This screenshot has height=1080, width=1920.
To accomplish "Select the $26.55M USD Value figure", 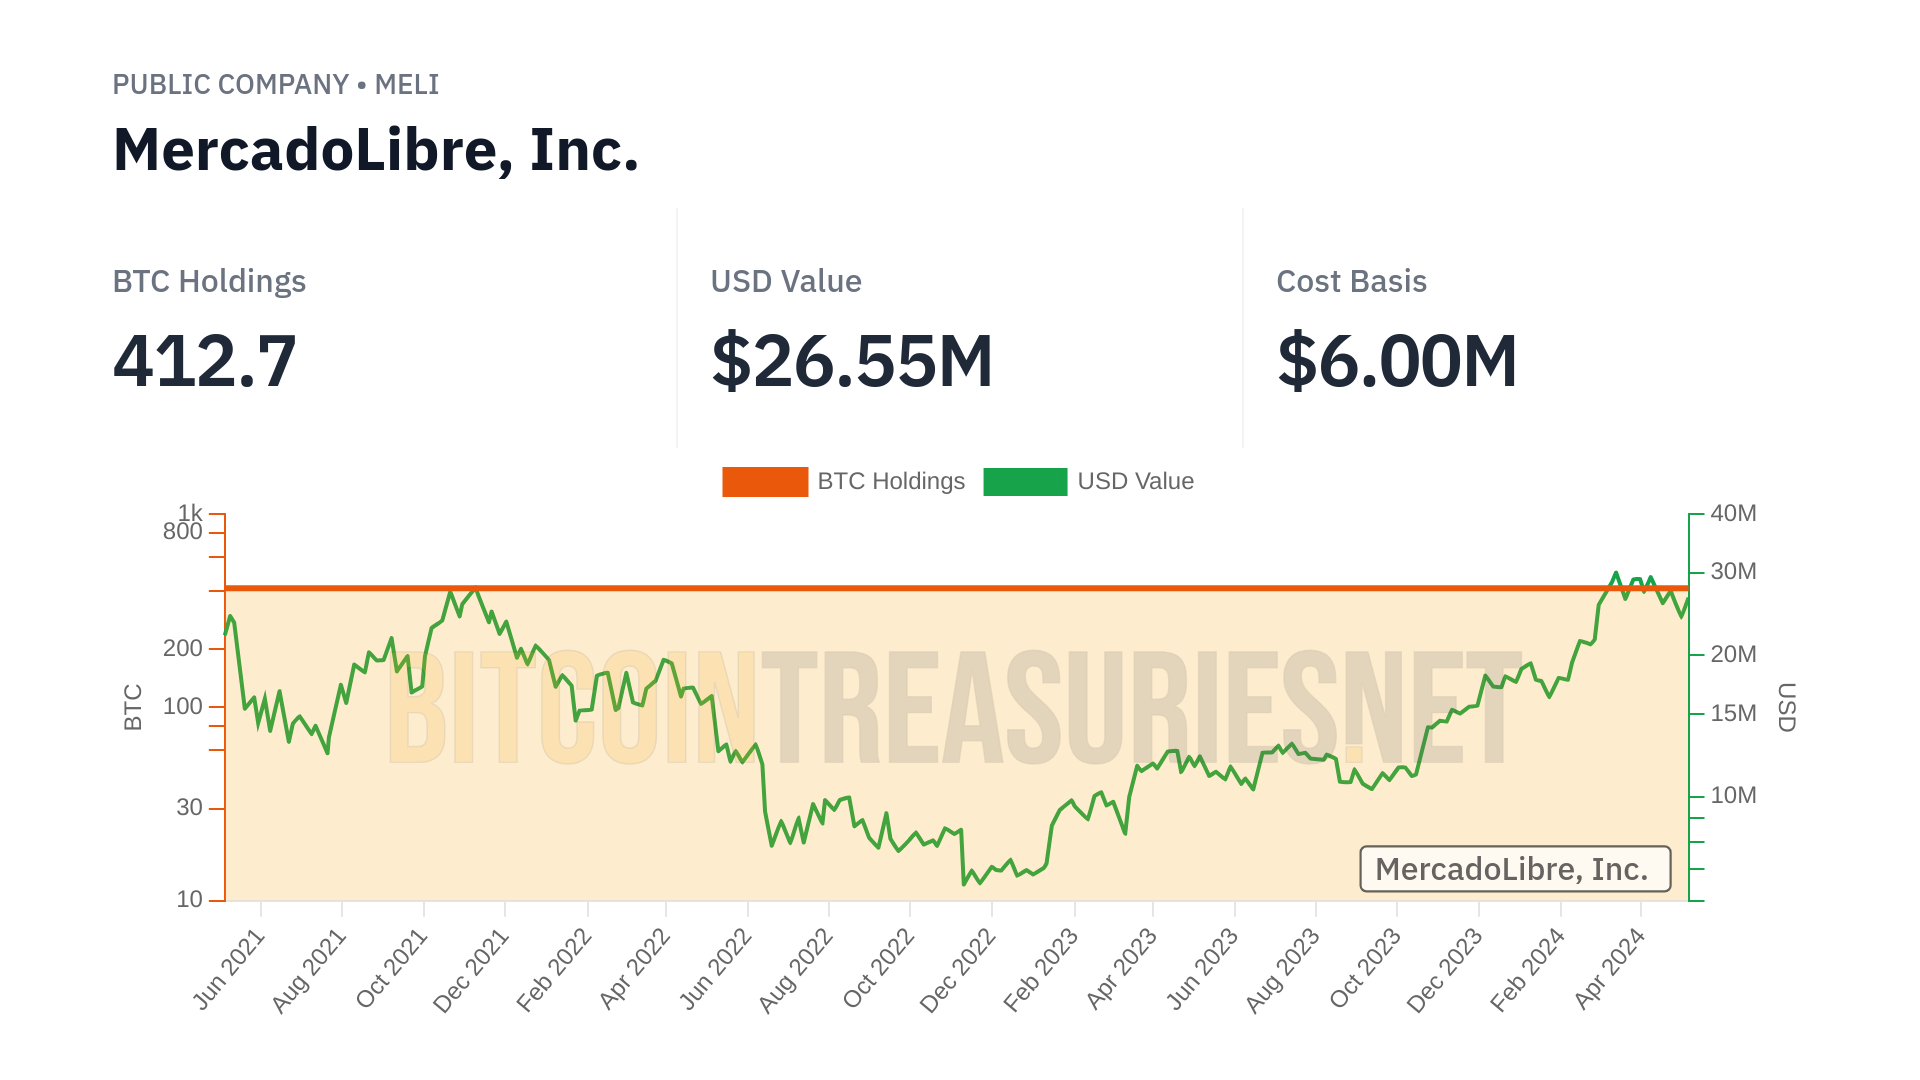I will (x=852, y=361).
